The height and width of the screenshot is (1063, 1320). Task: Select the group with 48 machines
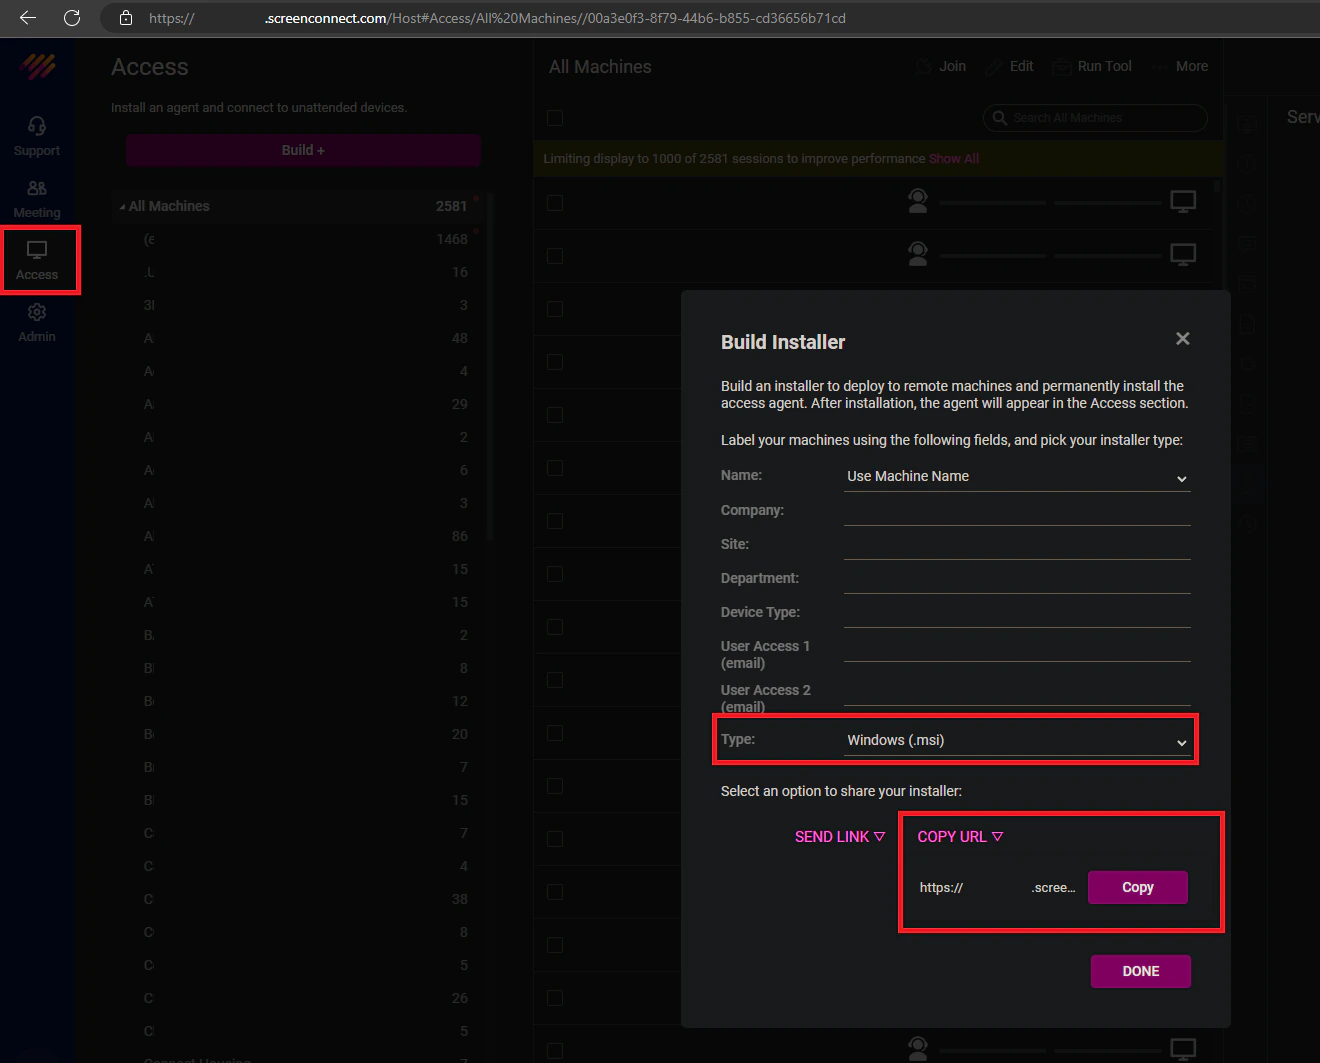[x=304, y=338]
